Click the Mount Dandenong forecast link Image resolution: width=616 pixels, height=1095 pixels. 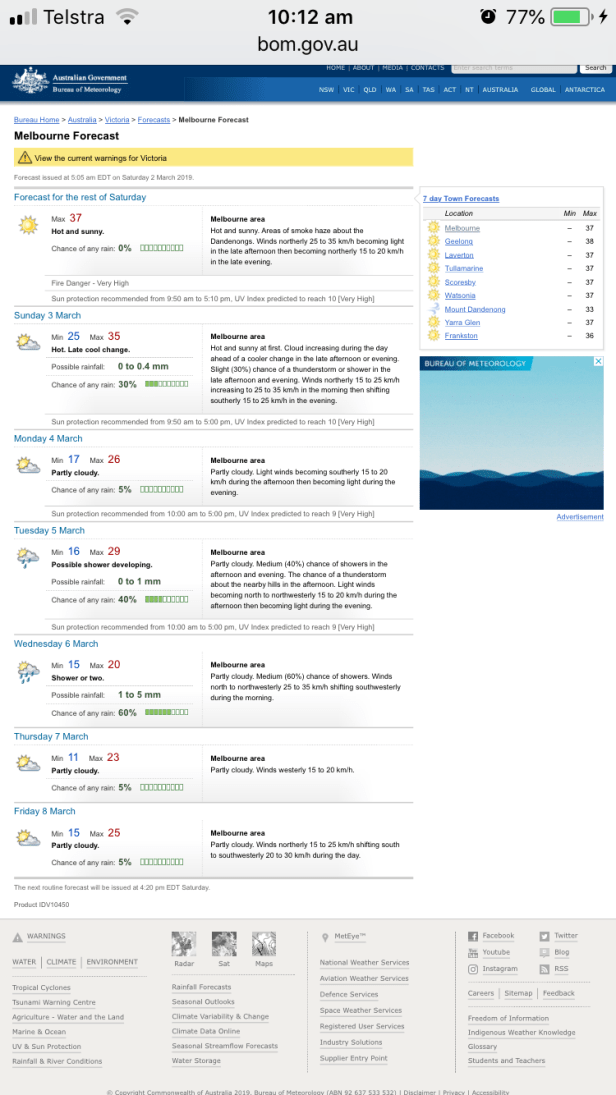coord(475,309)
